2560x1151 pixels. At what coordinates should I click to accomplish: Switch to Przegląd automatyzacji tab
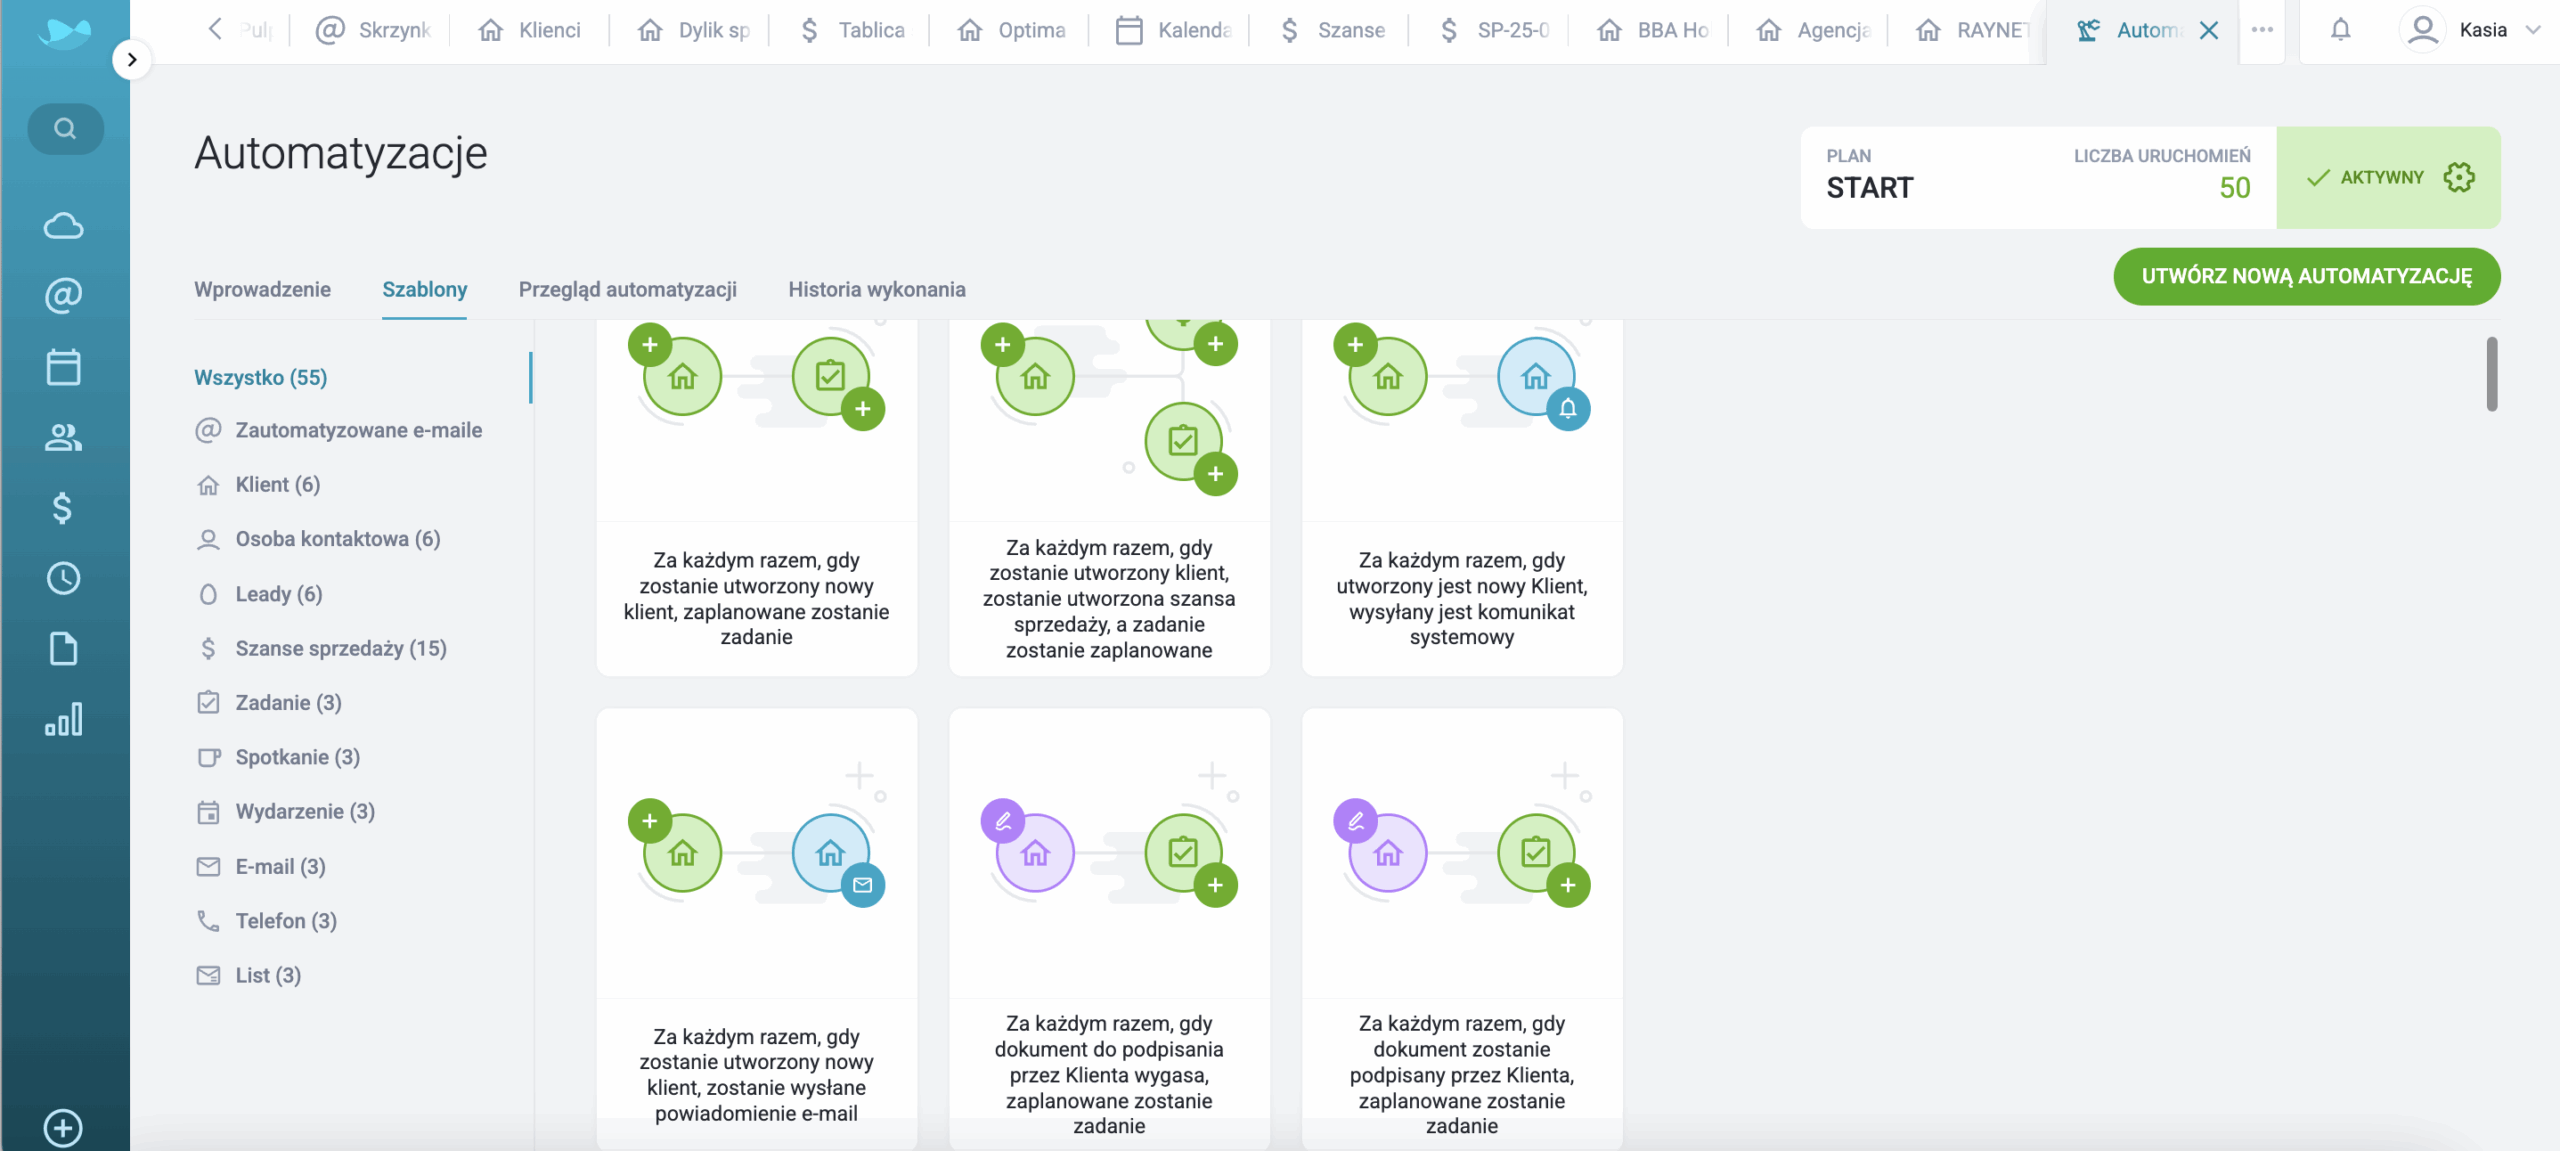tap(627, 290)
